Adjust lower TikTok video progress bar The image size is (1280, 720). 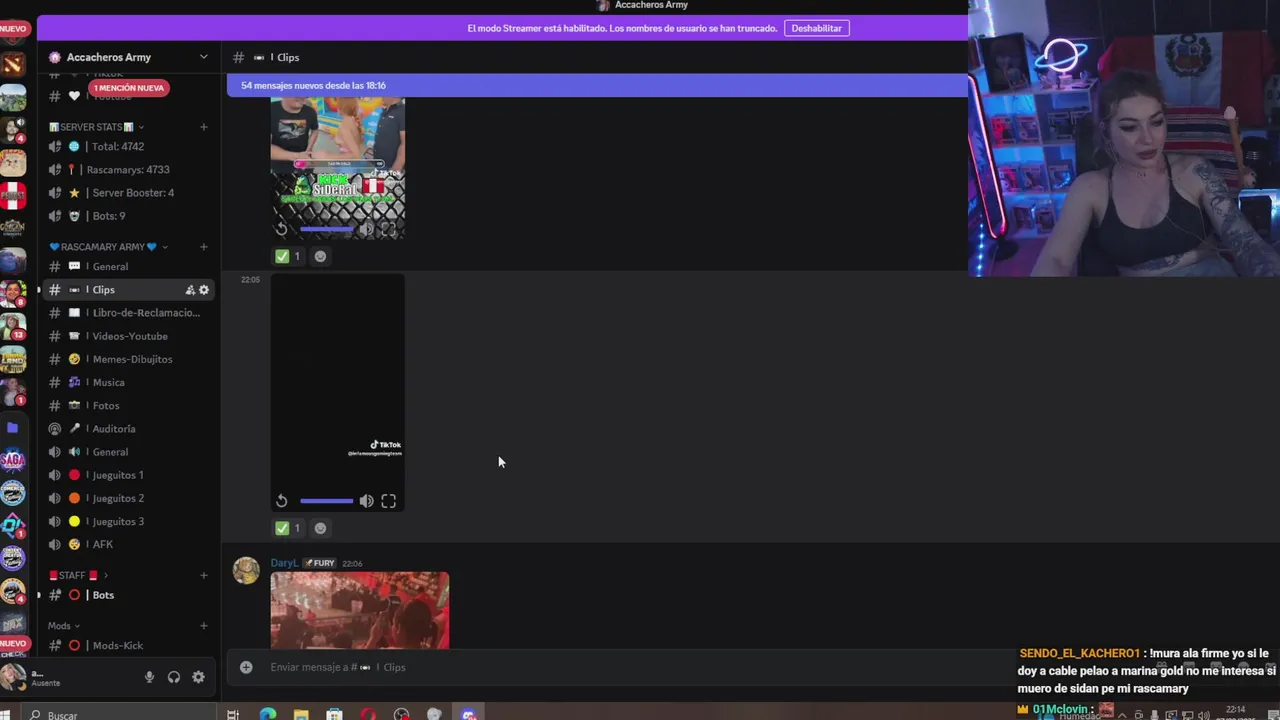click(x=326, y=501)
